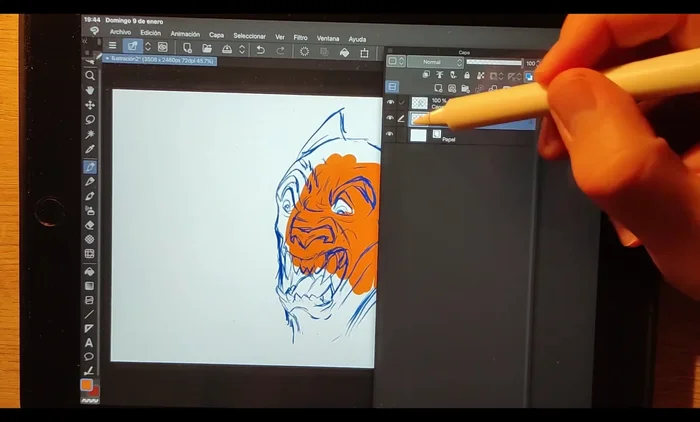Toggle eye icon of the selected layer
The image size is (700, 422).
pos(390,118)
